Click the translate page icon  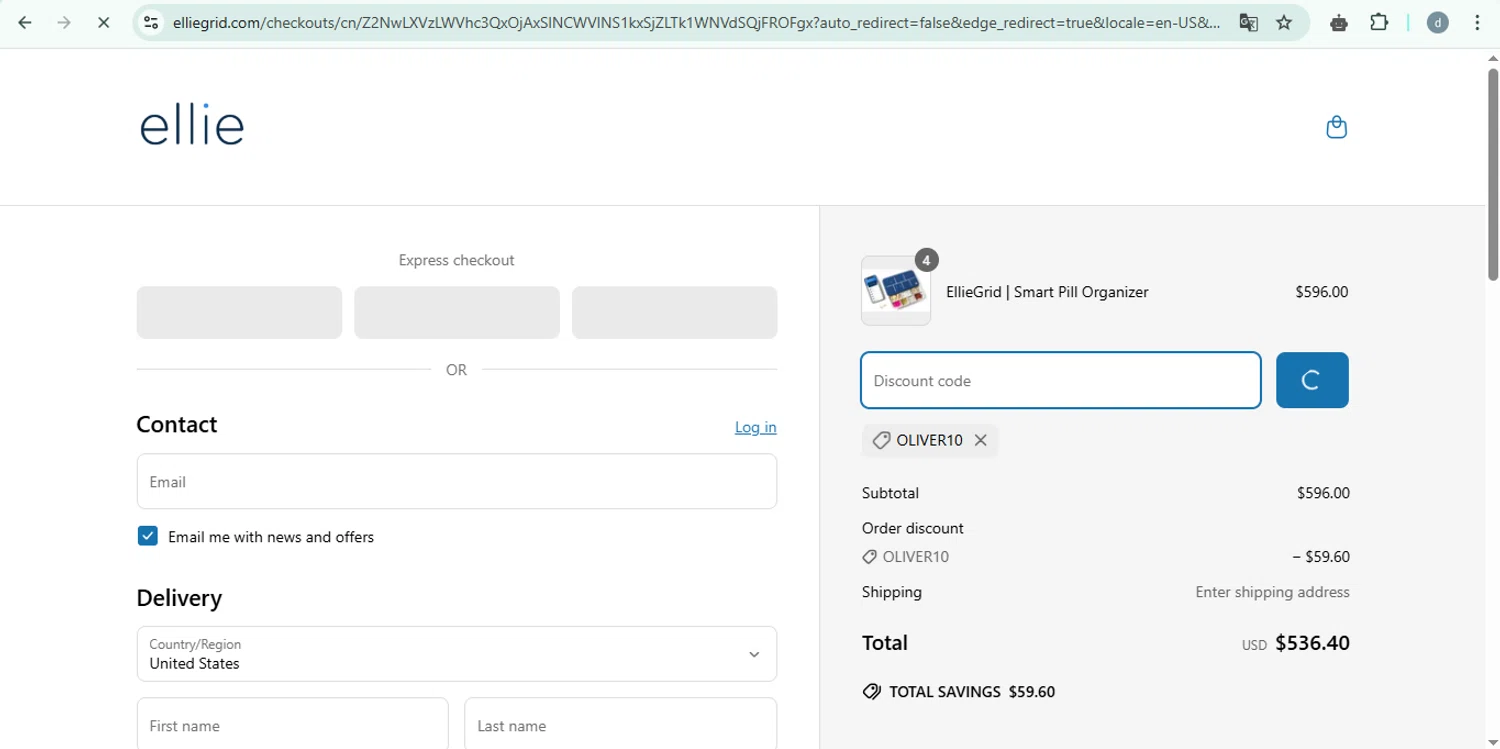point(1248,22)
